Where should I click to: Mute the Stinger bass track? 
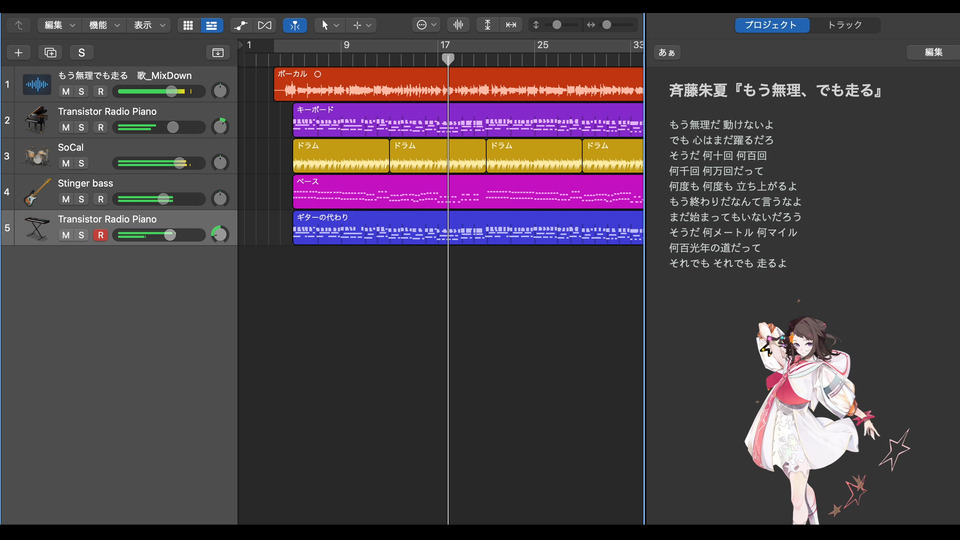coord(66,199)
